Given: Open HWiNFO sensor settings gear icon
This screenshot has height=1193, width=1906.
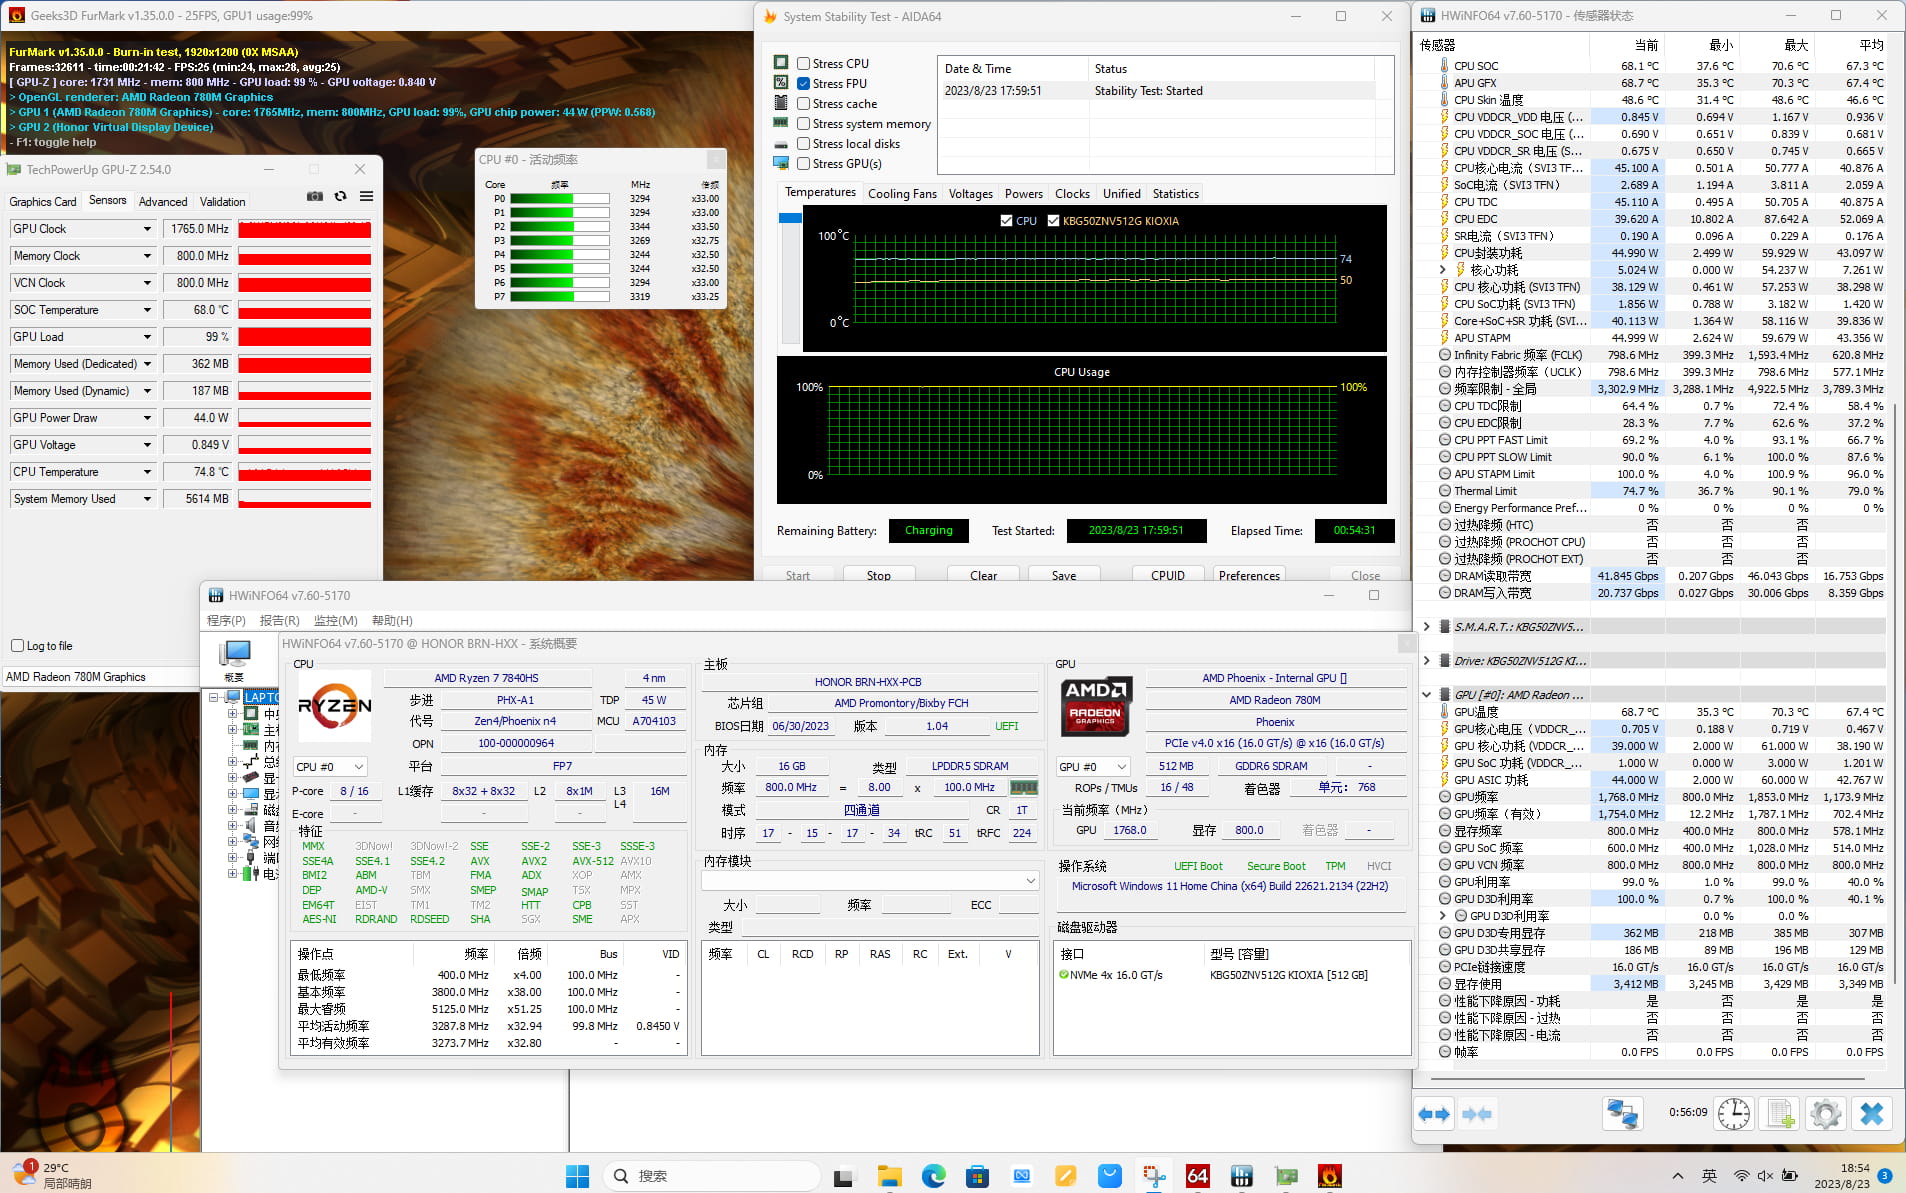Looking at the screenshot, I should pos(1825,1113).
